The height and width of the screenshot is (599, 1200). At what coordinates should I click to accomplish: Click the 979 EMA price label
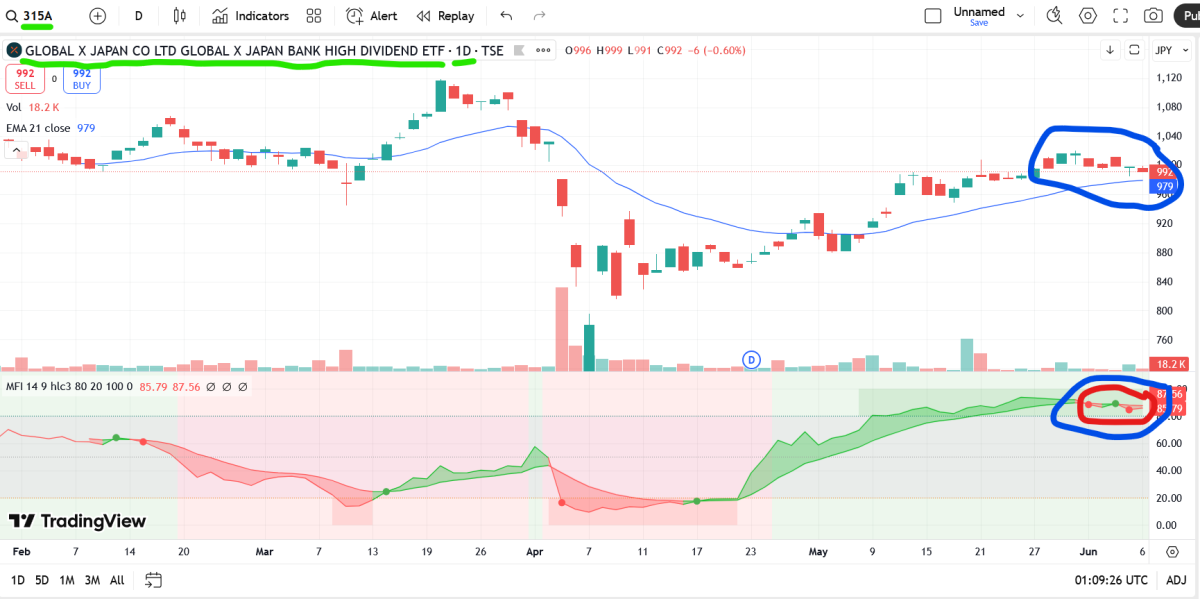(1165, 187)
